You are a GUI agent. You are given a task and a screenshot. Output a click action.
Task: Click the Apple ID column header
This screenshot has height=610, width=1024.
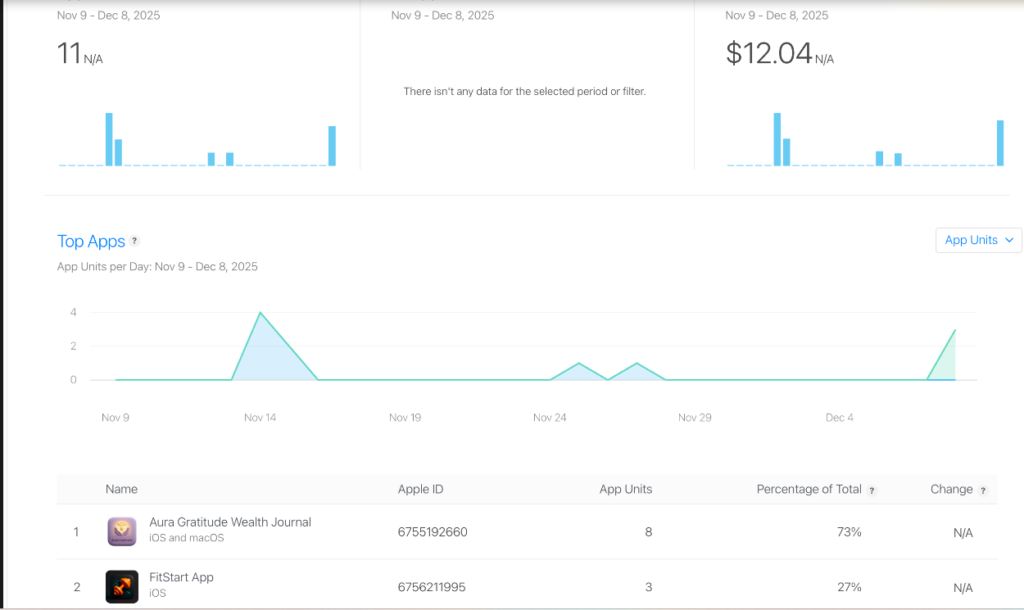tap(420, 489)
